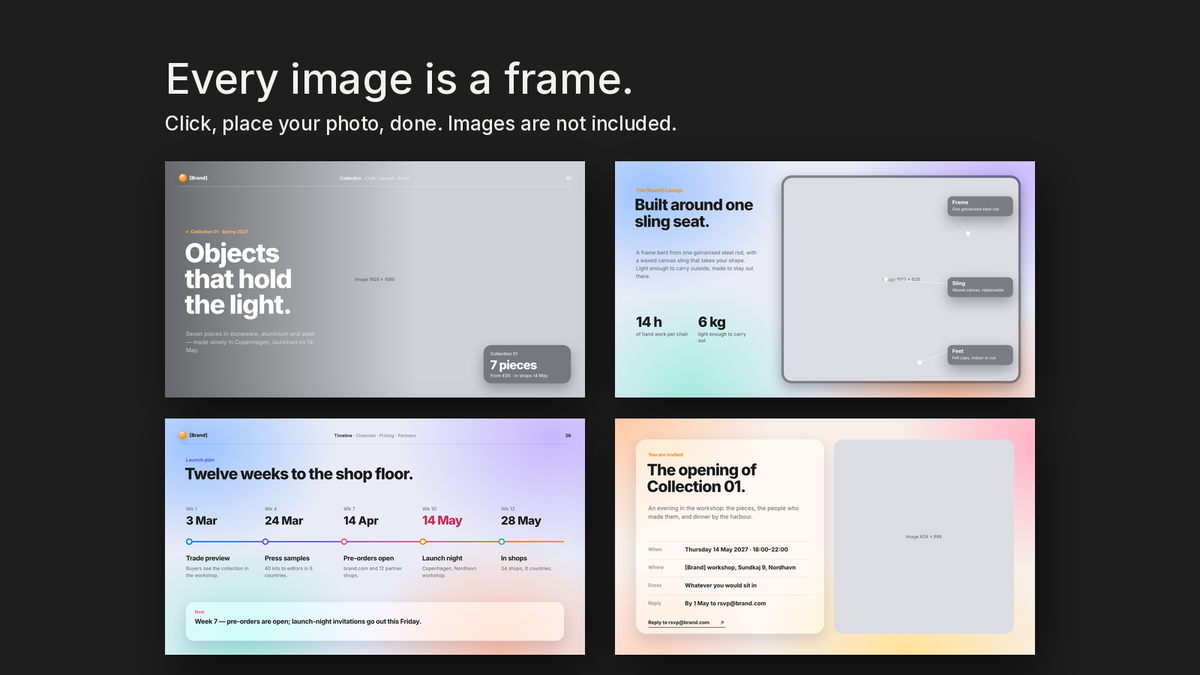Click the Image 1920 × 1080 placeholder
1200x675 pixels.
click(375, 279)
